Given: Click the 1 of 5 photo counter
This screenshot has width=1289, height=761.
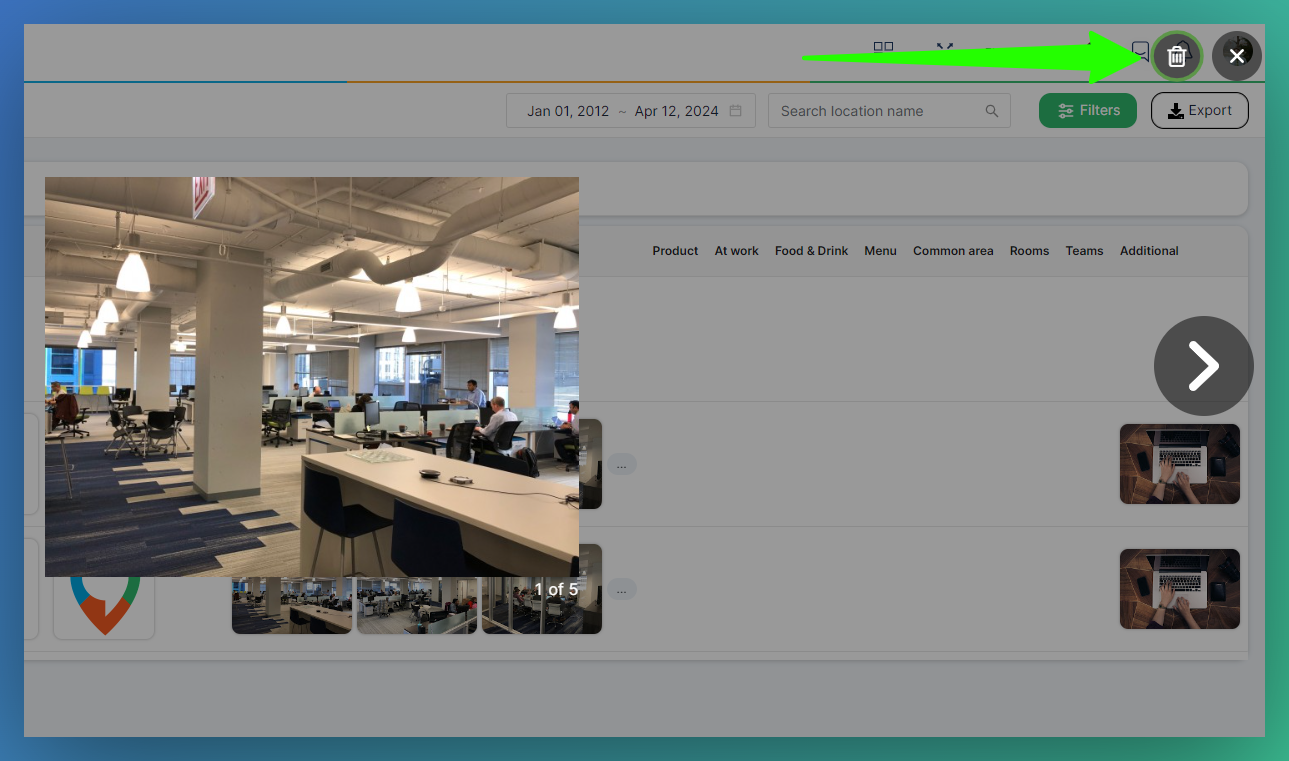Looking at the screenshot, I should 556,589.
